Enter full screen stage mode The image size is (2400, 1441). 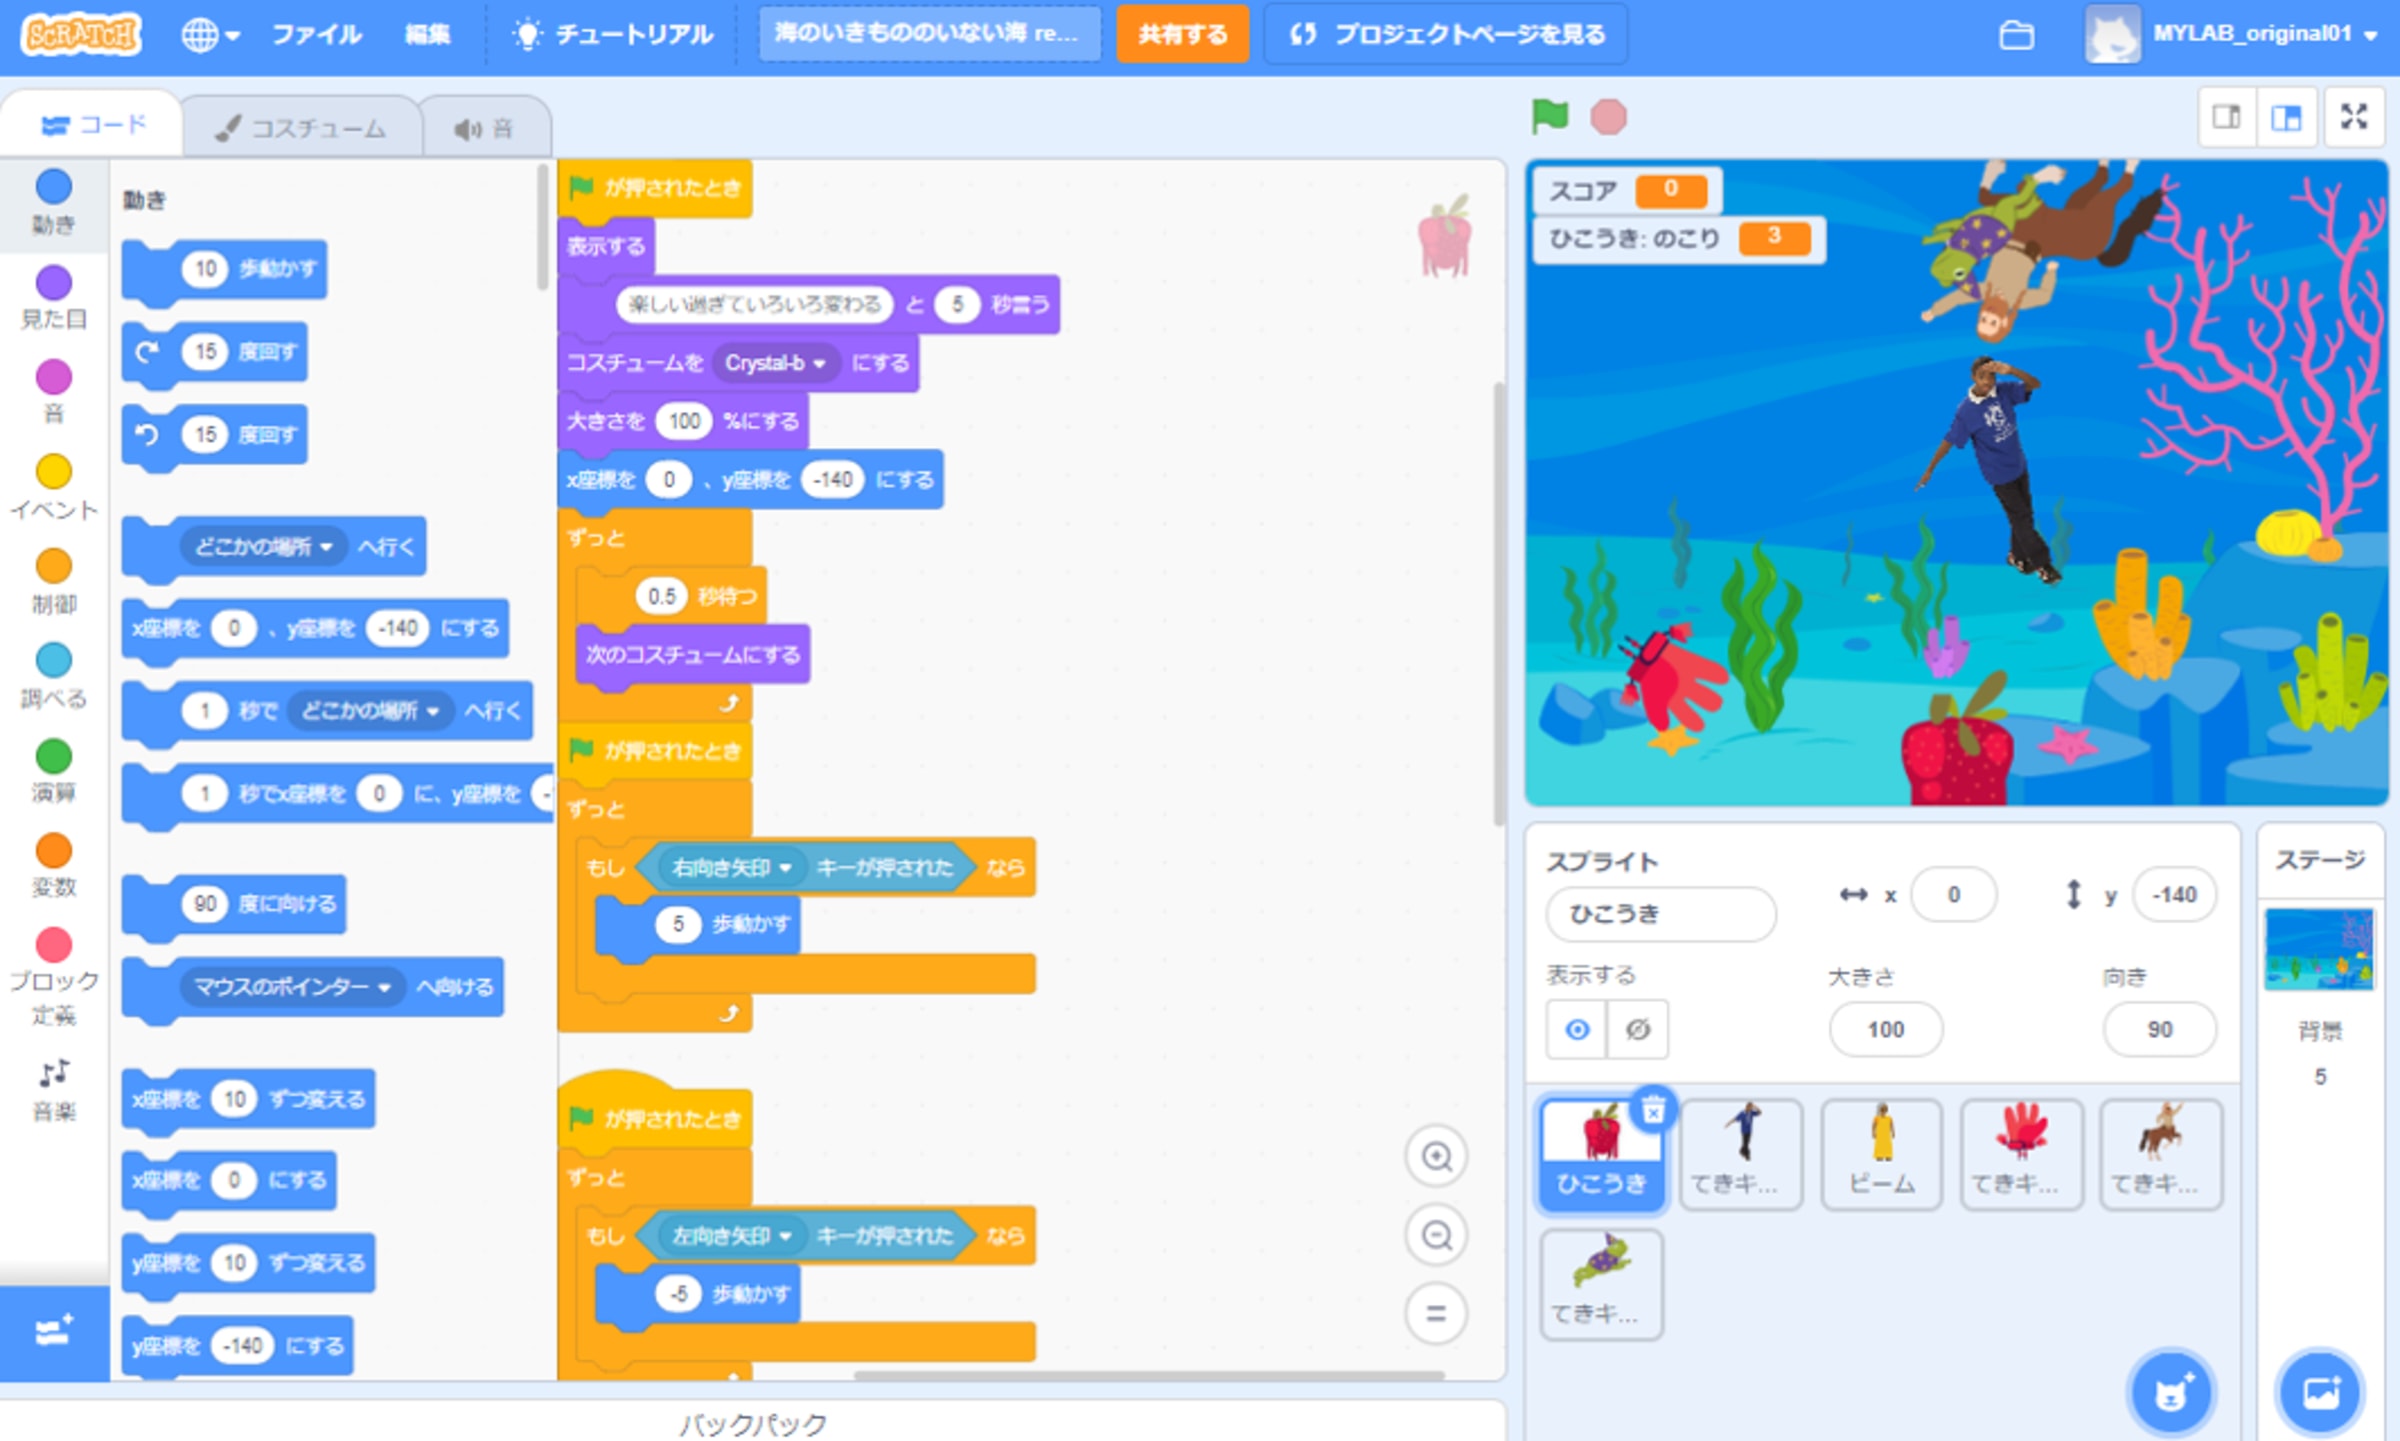[x=2354, y=118]
